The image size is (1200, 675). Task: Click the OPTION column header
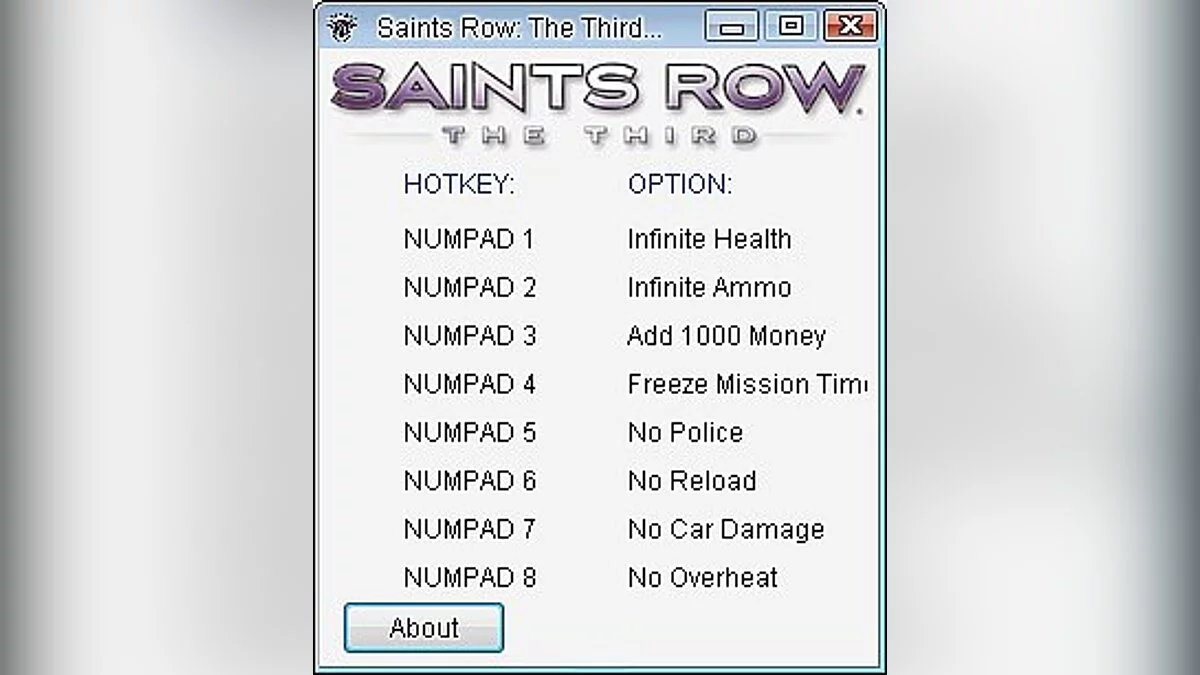click(x=679, y=184)
